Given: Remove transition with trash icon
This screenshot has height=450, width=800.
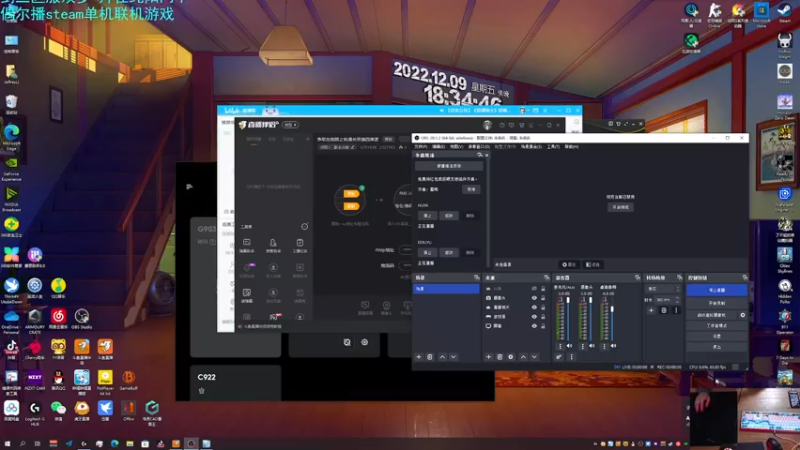Looking at the screenshot, I should [664, 310].
